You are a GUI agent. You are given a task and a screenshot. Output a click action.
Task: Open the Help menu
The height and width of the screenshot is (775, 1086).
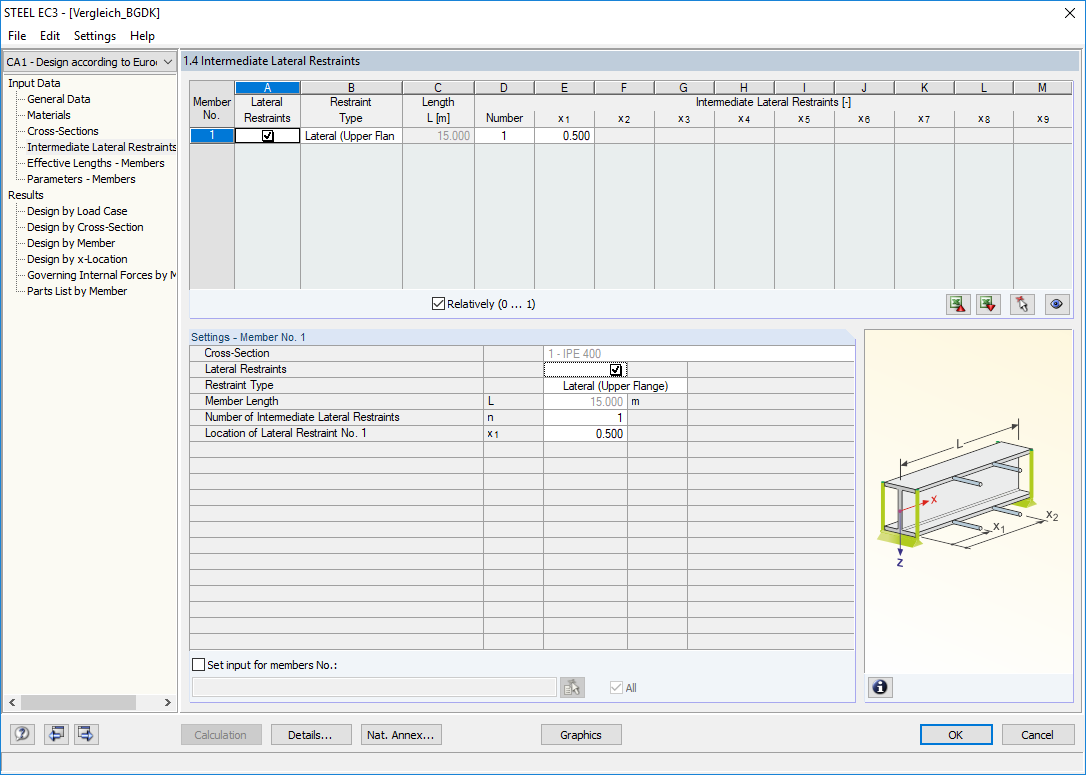[143, 36]
